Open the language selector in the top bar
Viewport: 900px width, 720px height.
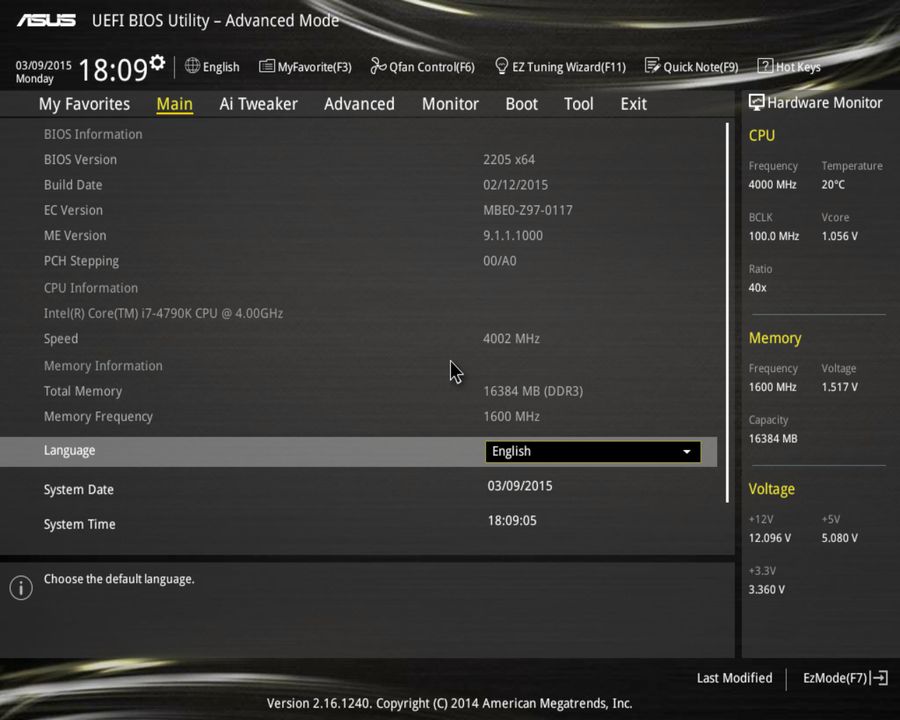tap(212, 66)
